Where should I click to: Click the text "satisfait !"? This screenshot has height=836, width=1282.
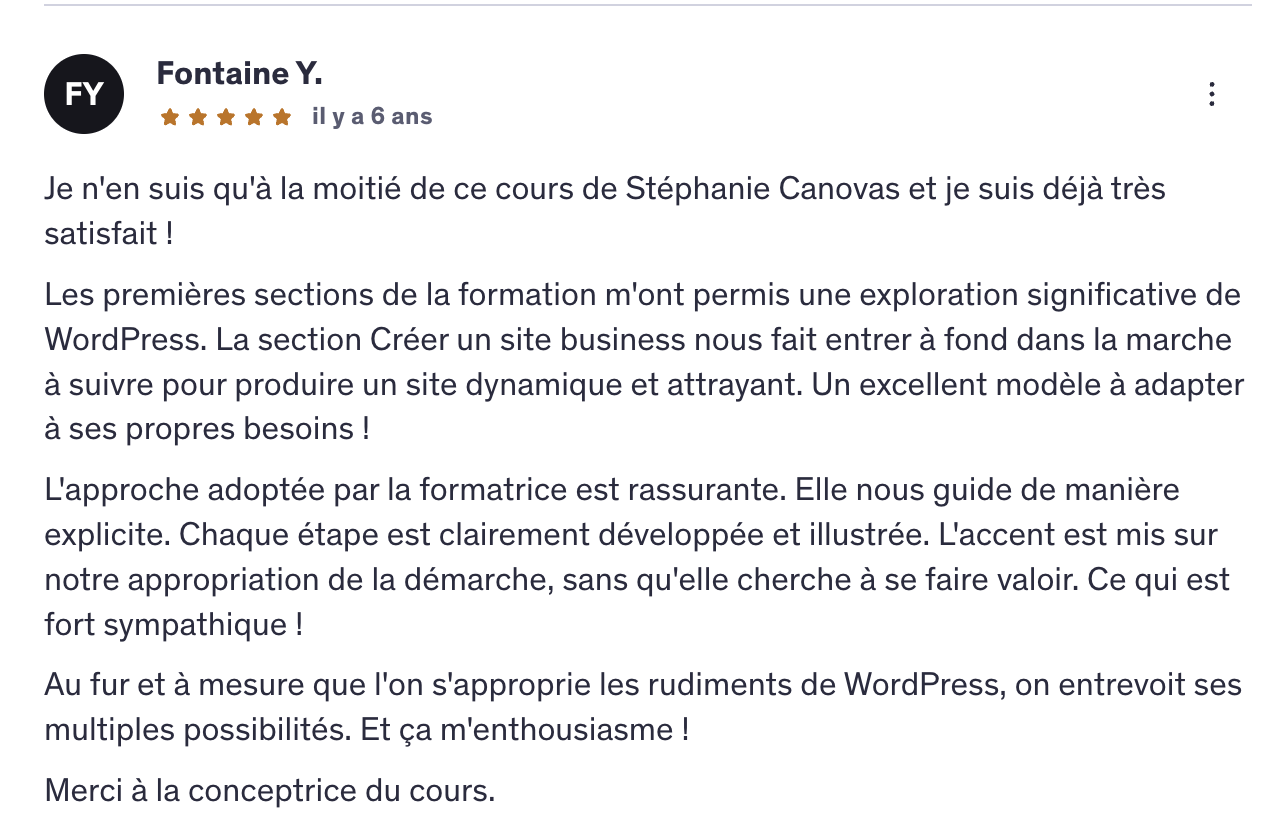coord(109,234)
